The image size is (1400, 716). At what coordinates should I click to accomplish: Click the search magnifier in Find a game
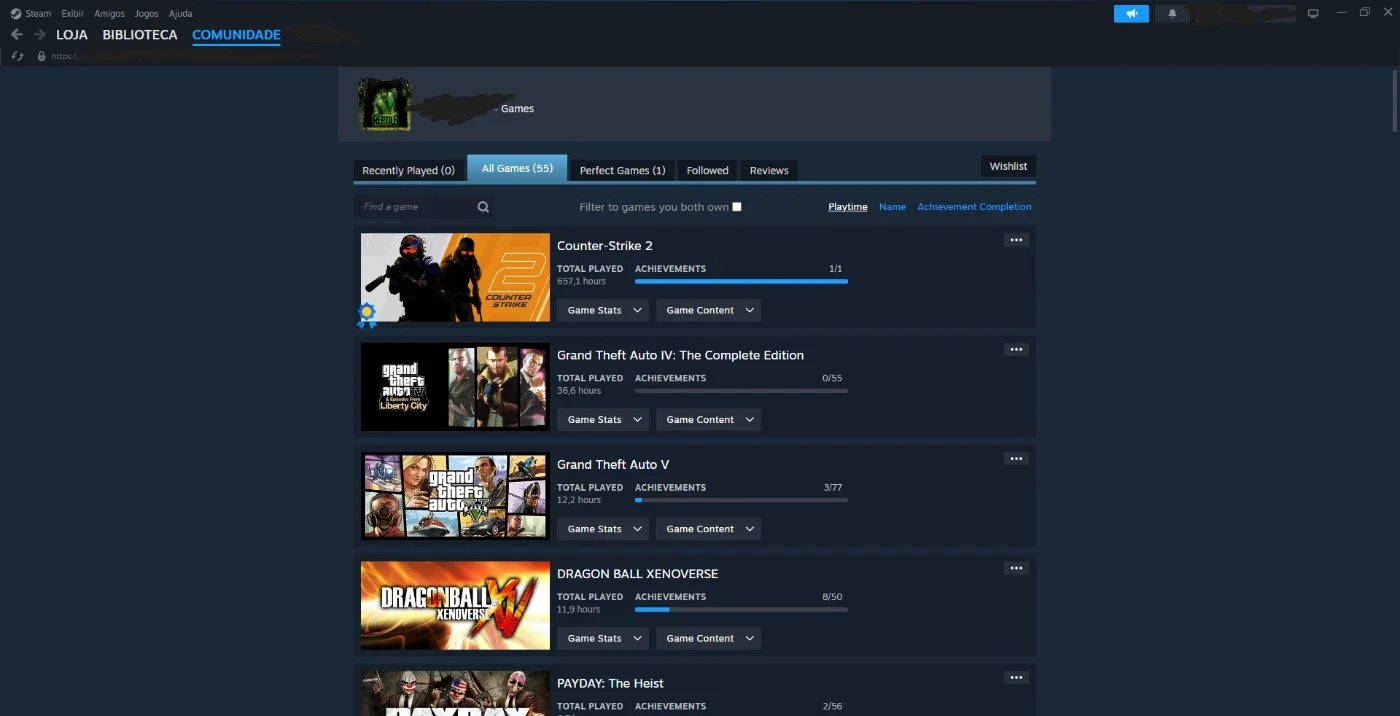click(x=483, y=207)
